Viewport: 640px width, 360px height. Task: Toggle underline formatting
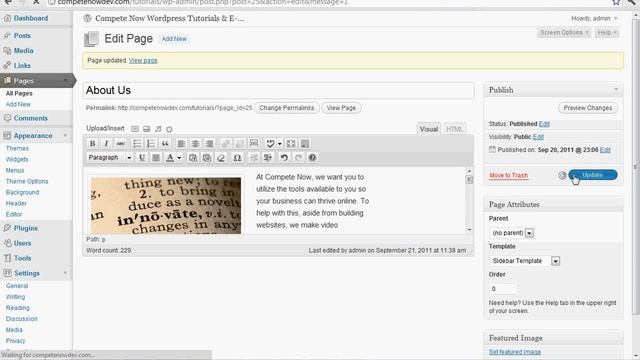(142, 158)
